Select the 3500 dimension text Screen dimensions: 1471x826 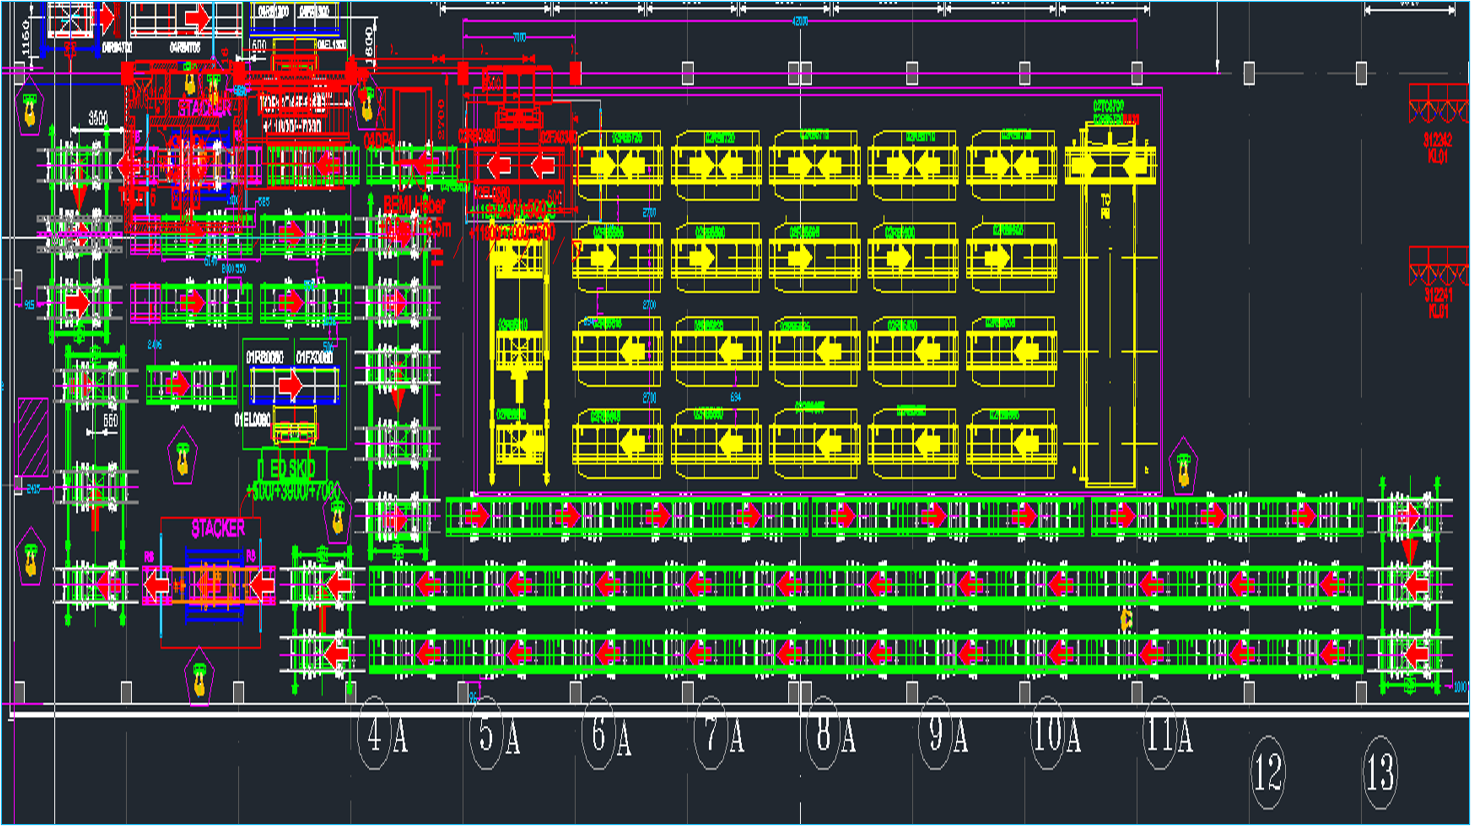98,118
